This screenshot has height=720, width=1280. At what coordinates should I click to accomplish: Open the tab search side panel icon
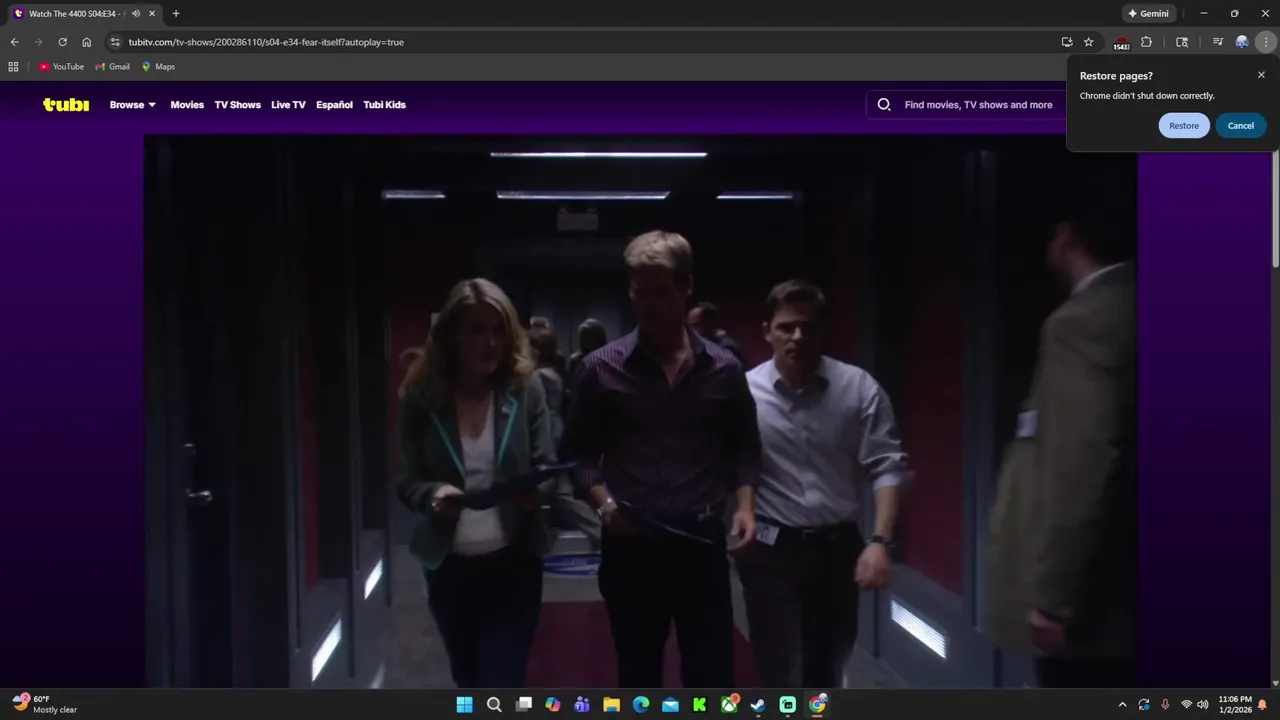pyautogui.click(x=1182, y=42)
